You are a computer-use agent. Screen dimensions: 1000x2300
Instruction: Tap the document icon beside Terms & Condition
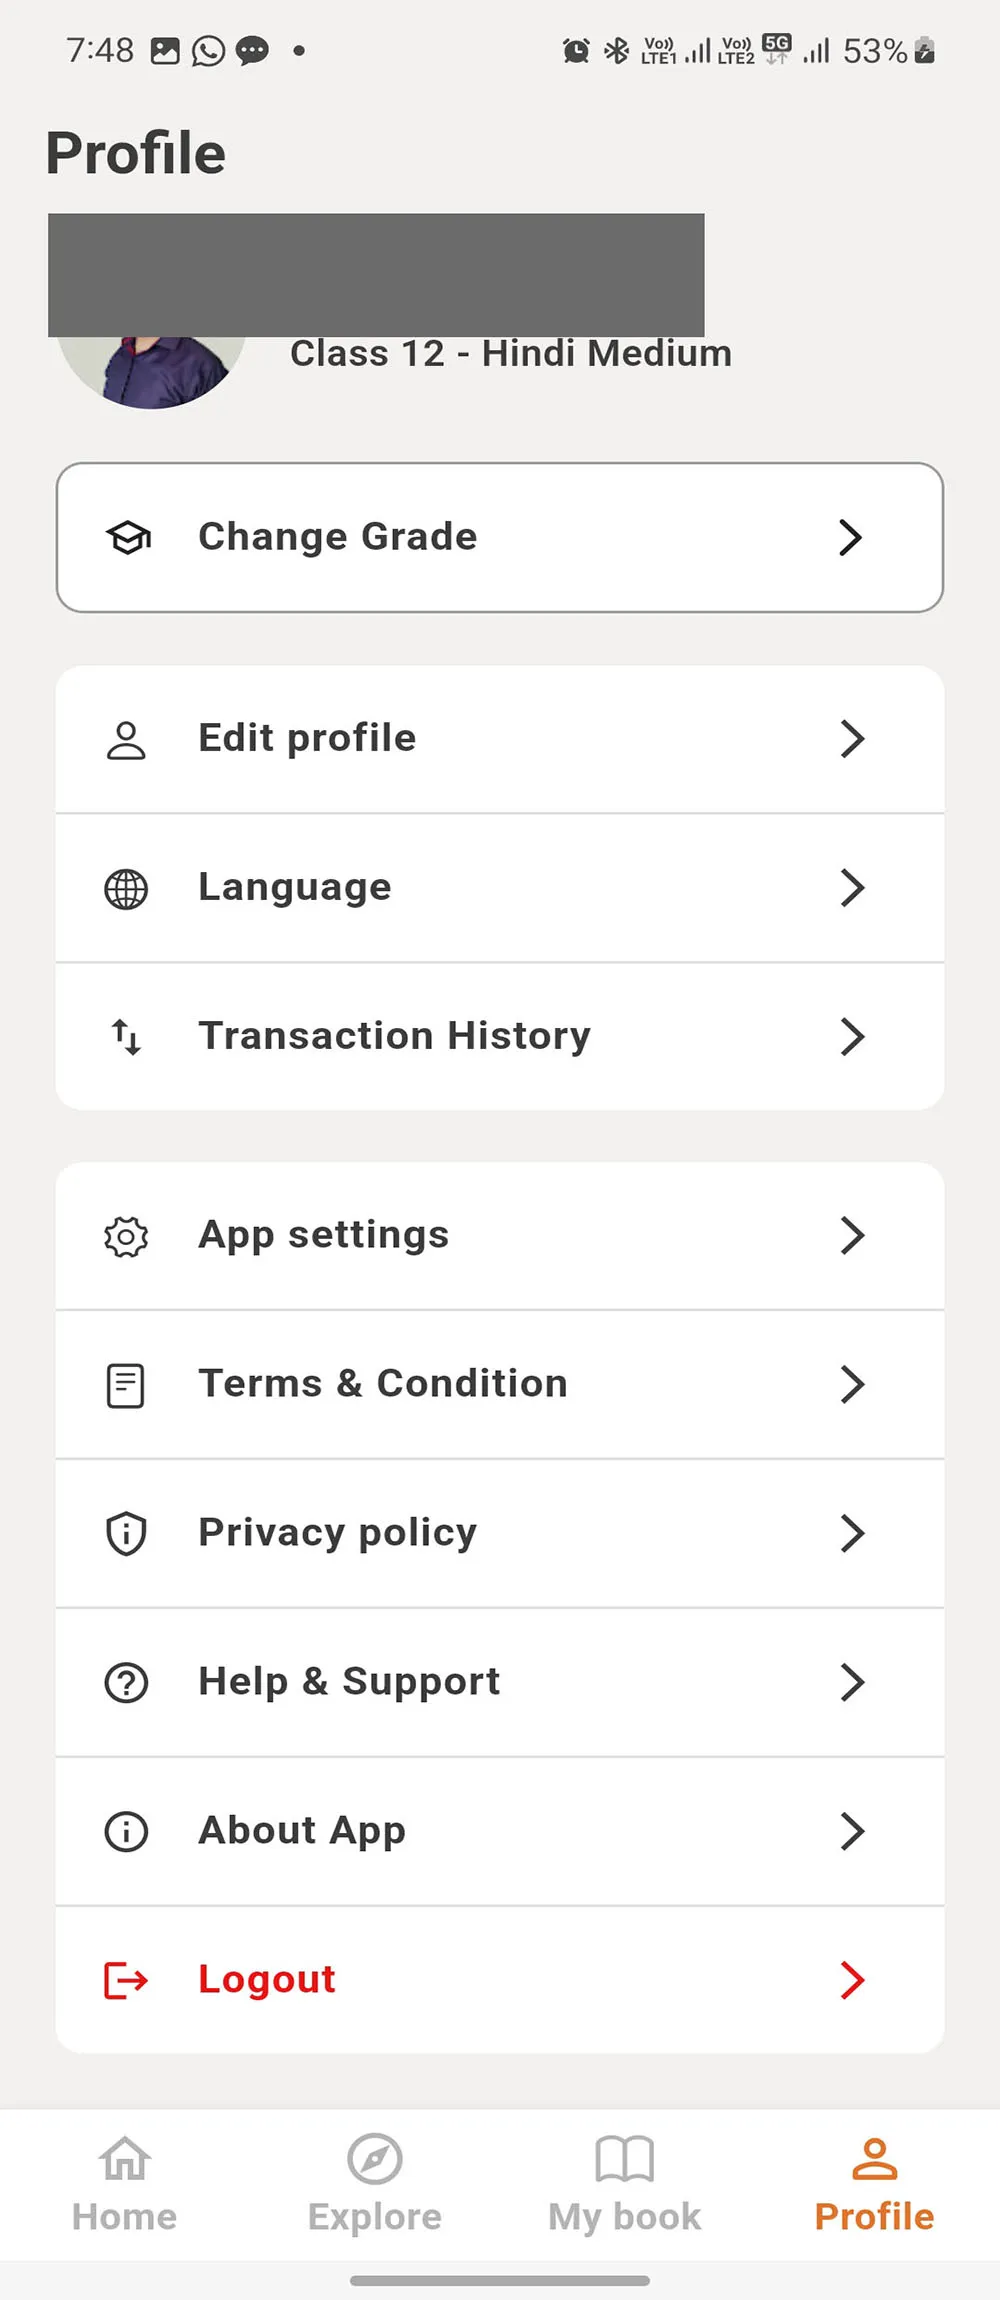pos(126,1386)
